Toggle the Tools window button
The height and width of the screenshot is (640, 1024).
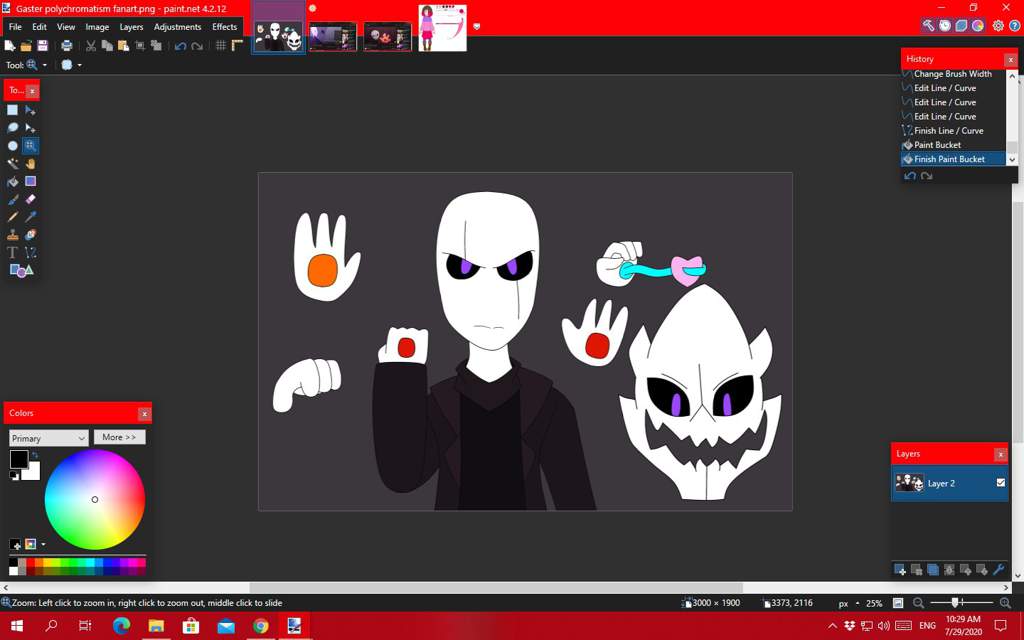(x=929, y=25)
